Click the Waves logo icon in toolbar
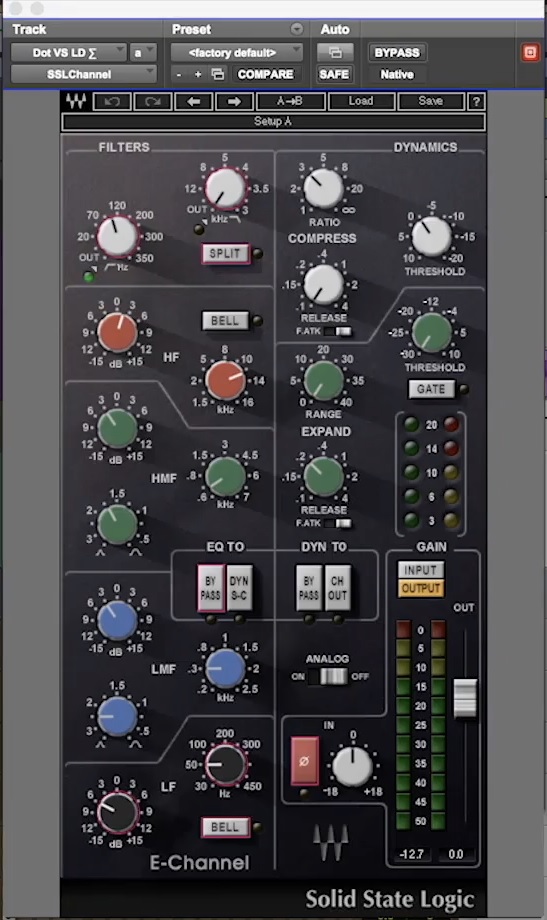Screen dimensions: 547x920 pos(76,102)
